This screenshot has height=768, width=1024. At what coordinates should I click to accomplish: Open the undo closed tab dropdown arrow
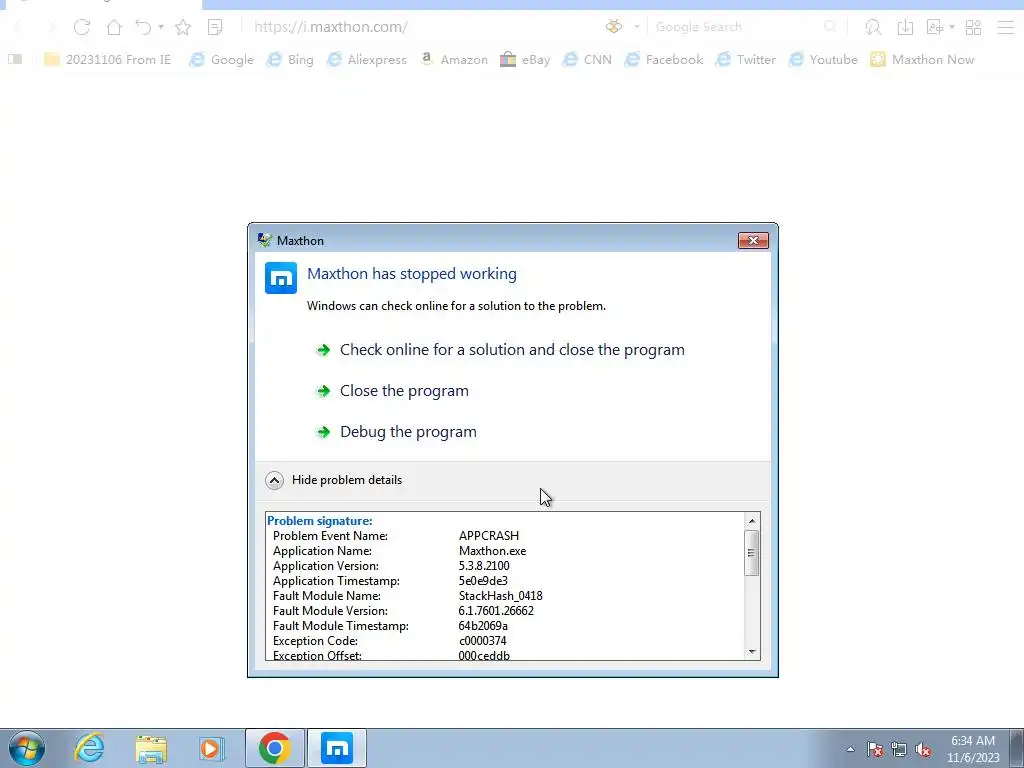[x=161, y=27]
